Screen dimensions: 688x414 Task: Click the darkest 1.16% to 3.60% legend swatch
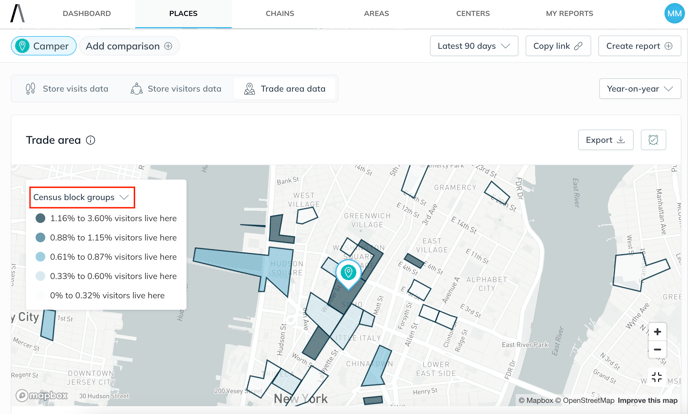click(x=41, y=218)
